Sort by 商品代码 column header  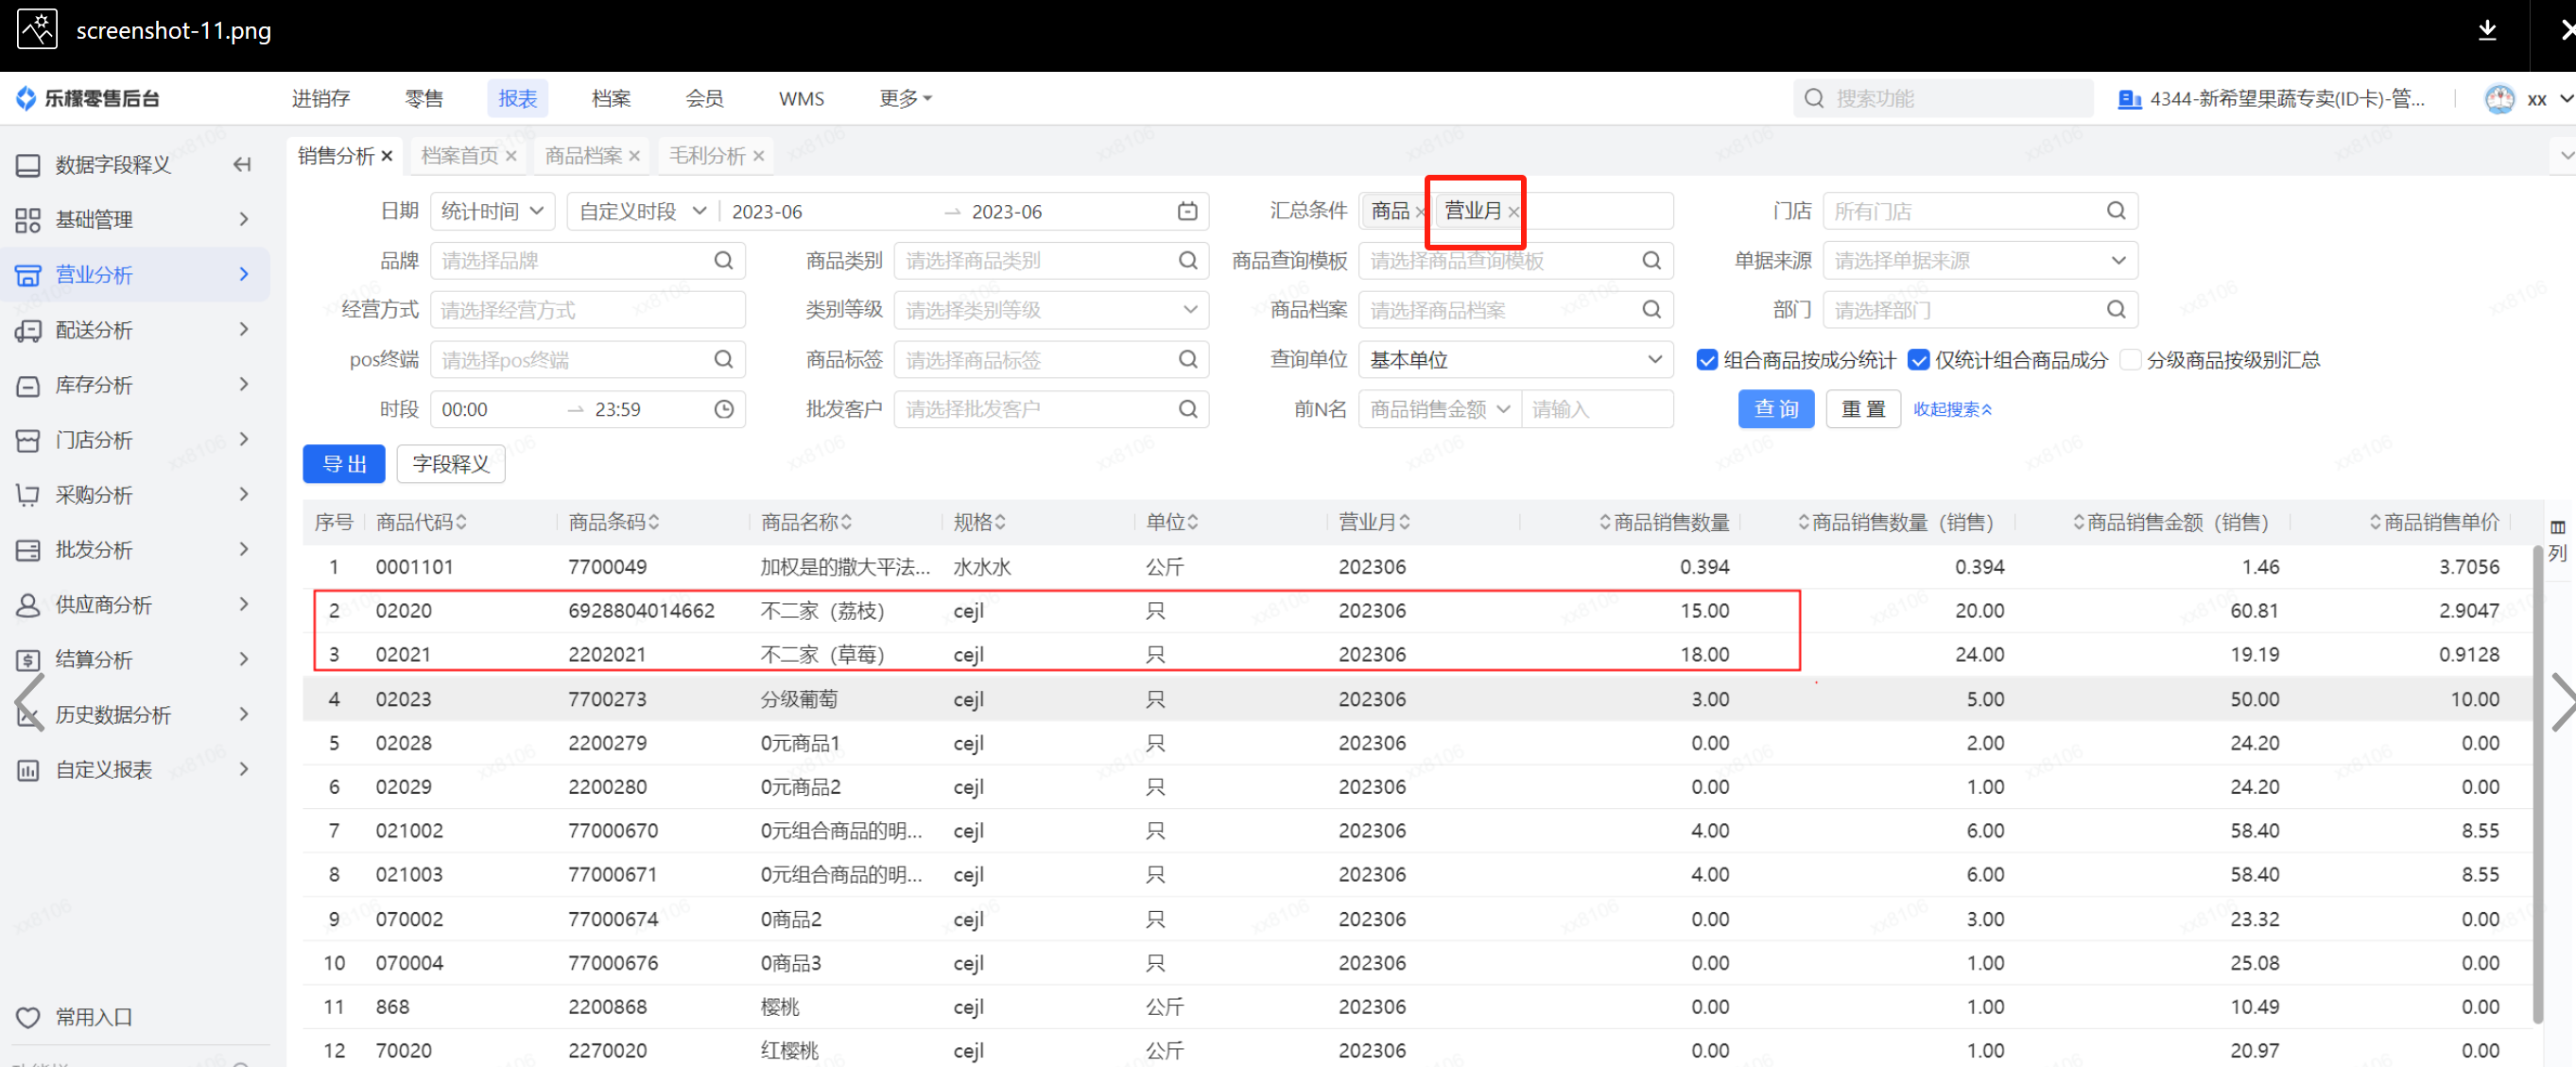pos(421,522)
